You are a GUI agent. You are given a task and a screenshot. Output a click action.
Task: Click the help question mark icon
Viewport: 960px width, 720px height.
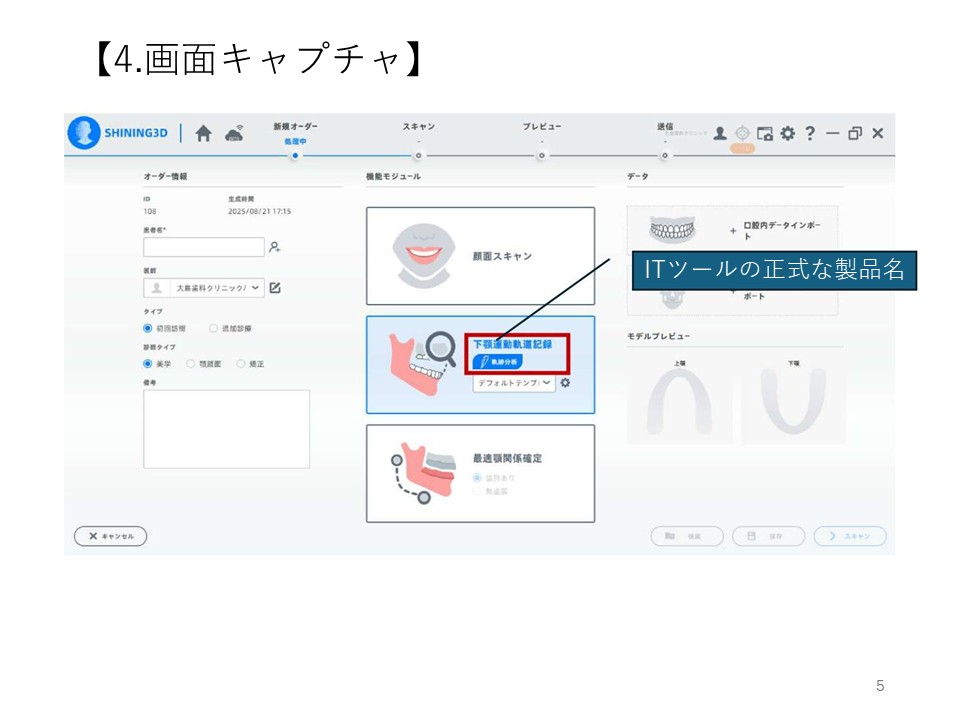pyautogui.click(x=810, y=134)
